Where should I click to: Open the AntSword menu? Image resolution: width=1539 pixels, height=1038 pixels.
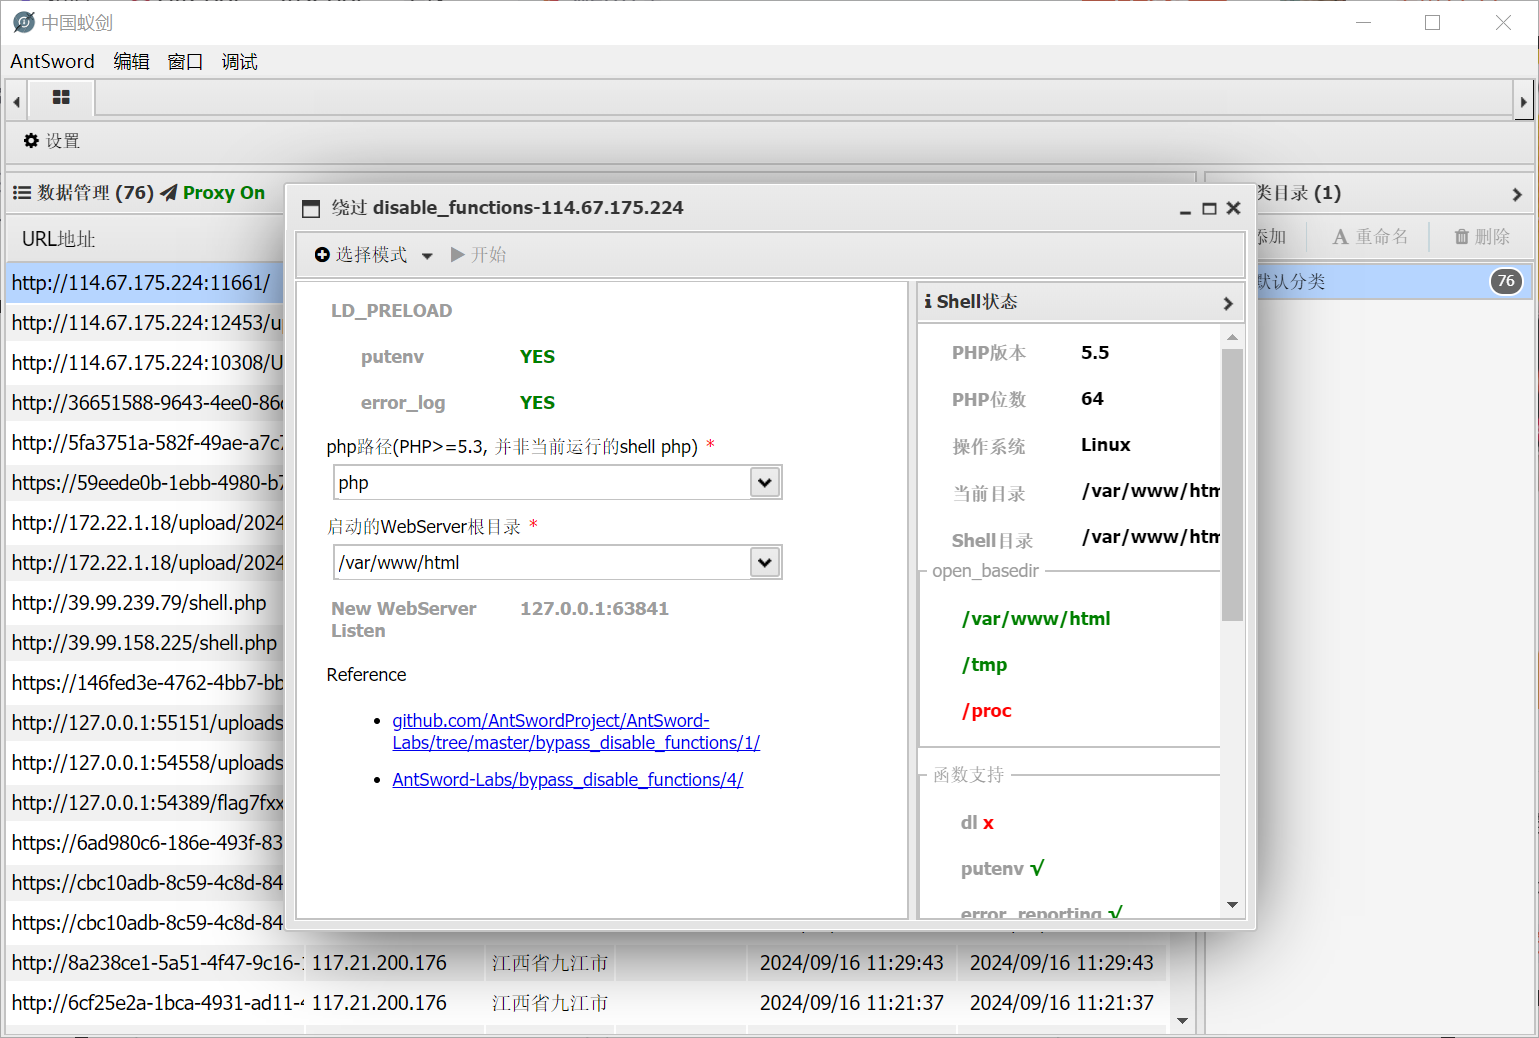point(52,61)
